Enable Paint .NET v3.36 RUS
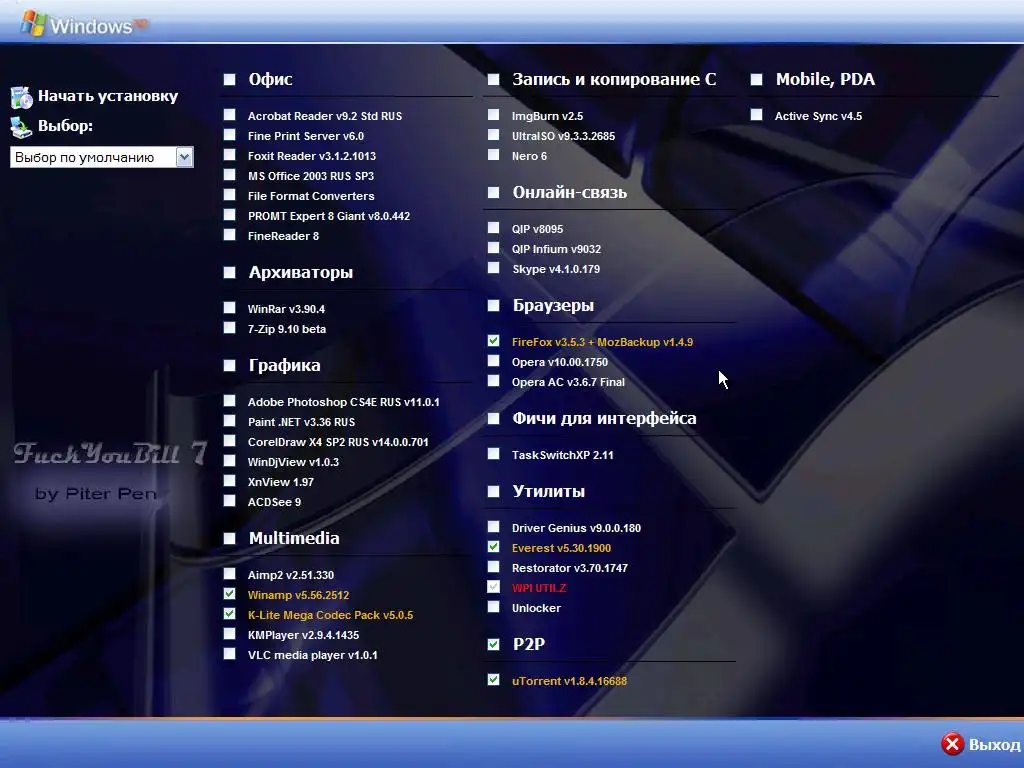This screenshot has height=768, width=1024. pos(229,421)
